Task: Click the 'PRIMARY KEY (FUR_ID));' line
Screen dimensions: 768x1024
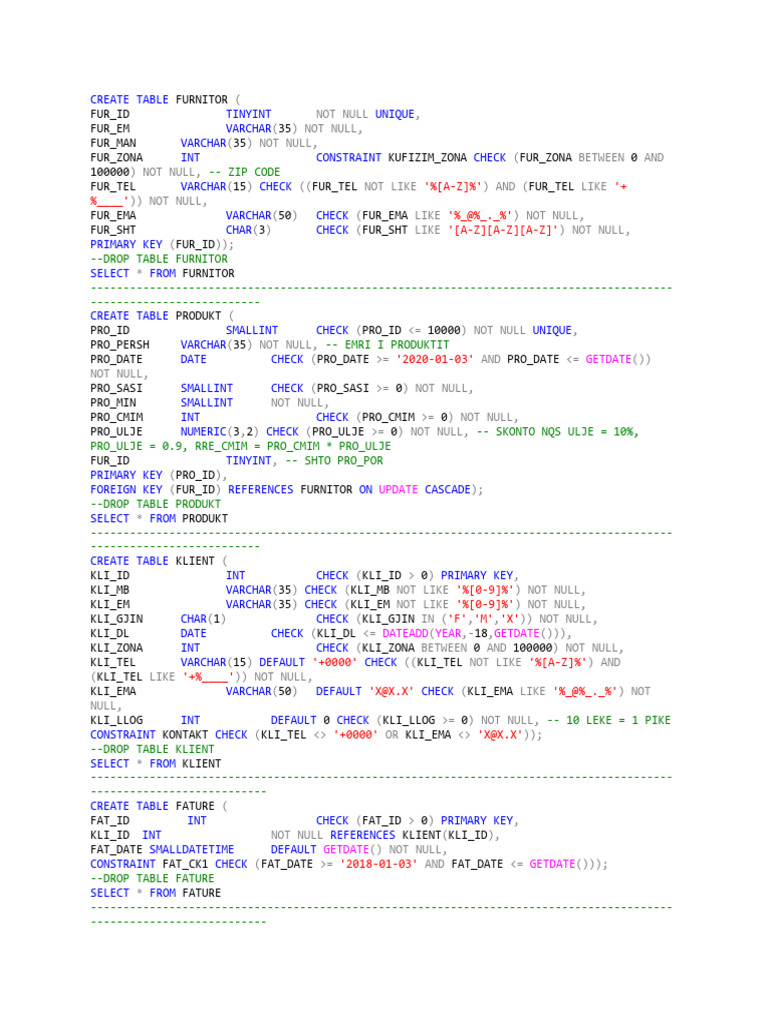Action: (x=162, y=244)
